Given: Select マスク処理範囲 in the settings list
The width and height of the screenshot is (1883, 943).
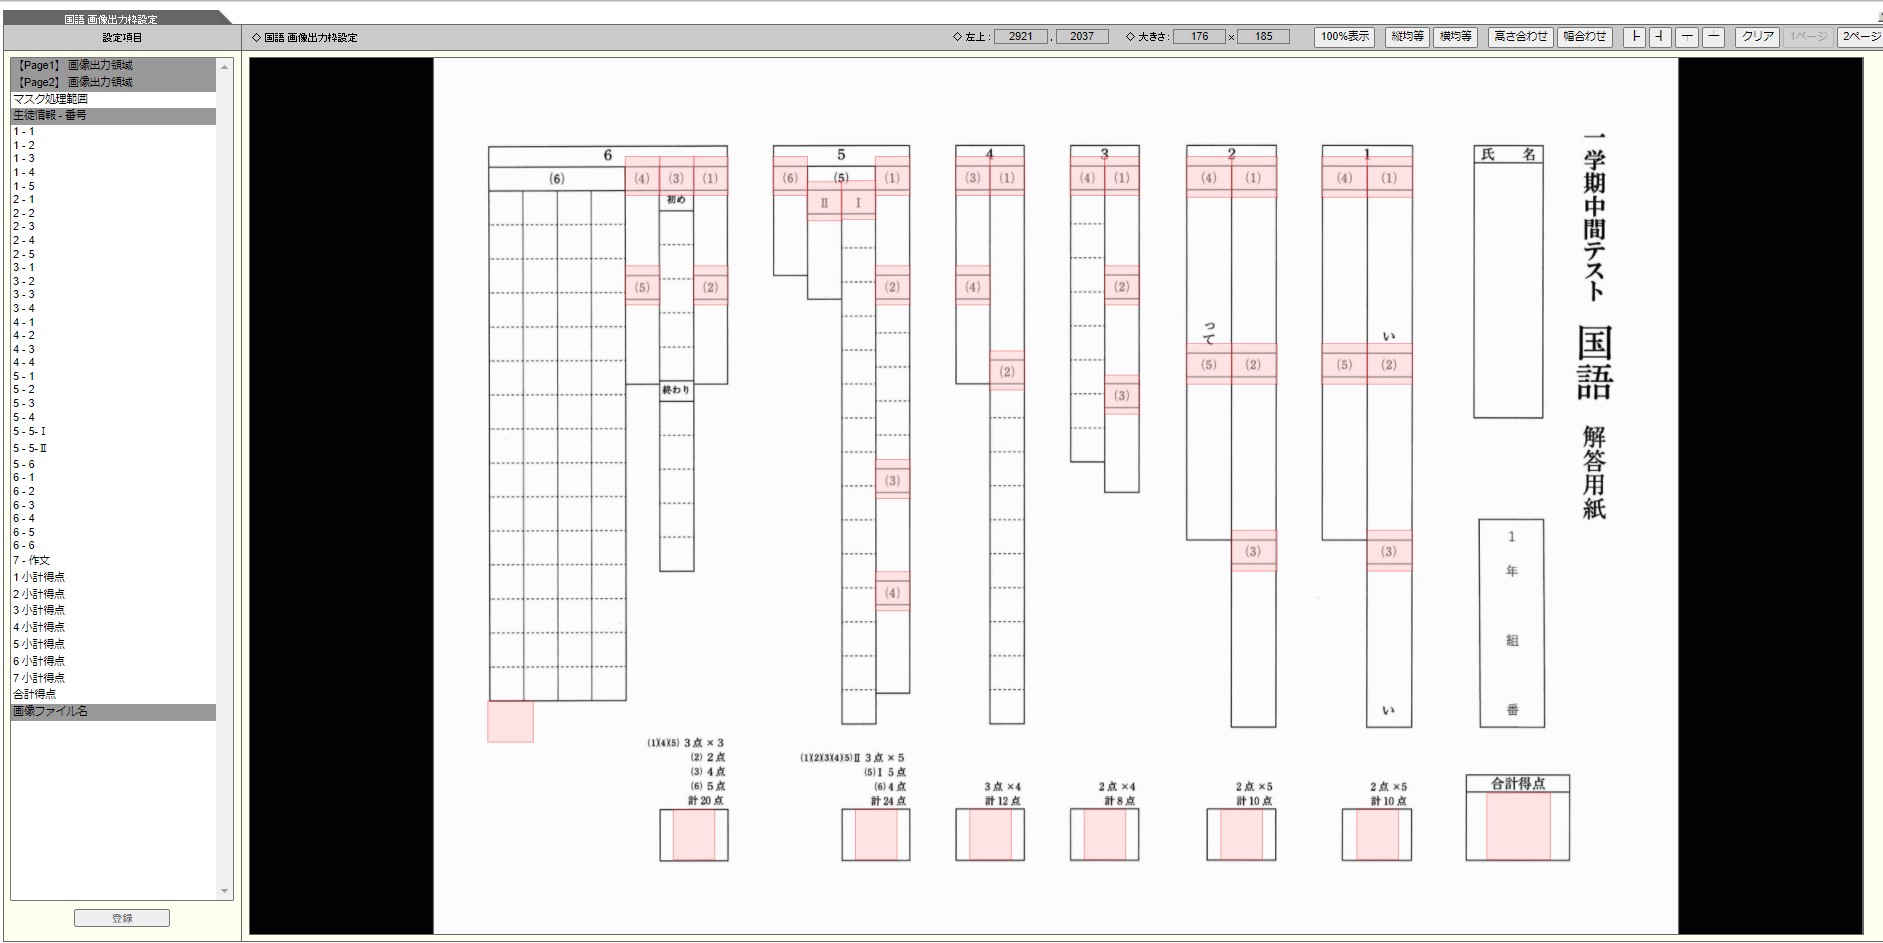Looking at the screenshot, I should (x=50, y=99).
